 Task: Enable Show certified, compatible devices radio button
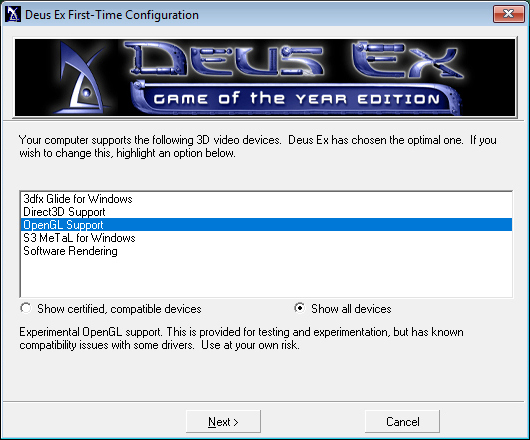[x=26, y=308]
